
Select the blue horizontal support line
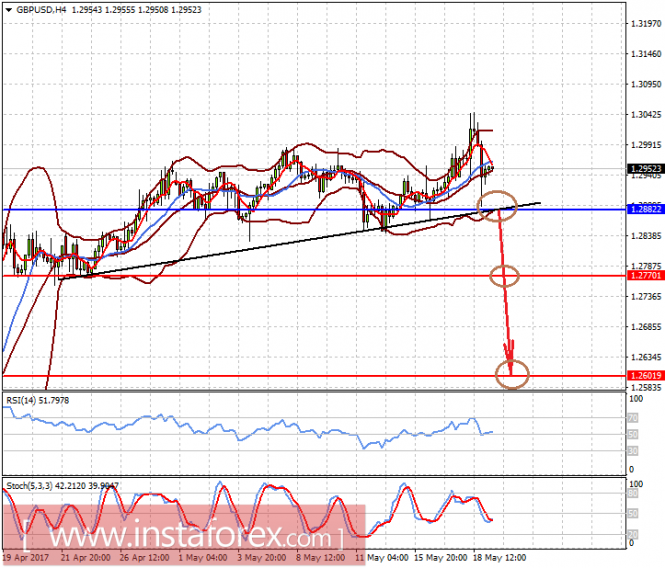click(x=314, y=210)
